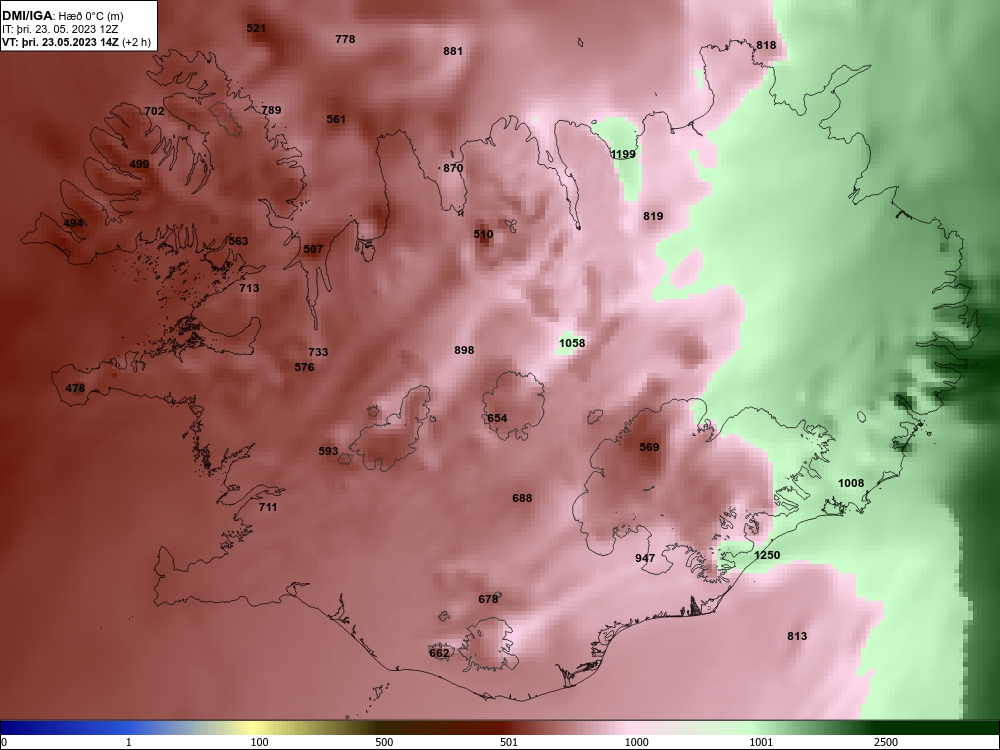1000x750 pixels.
Task: Select the map value 819
Action: tap(653, 216)
